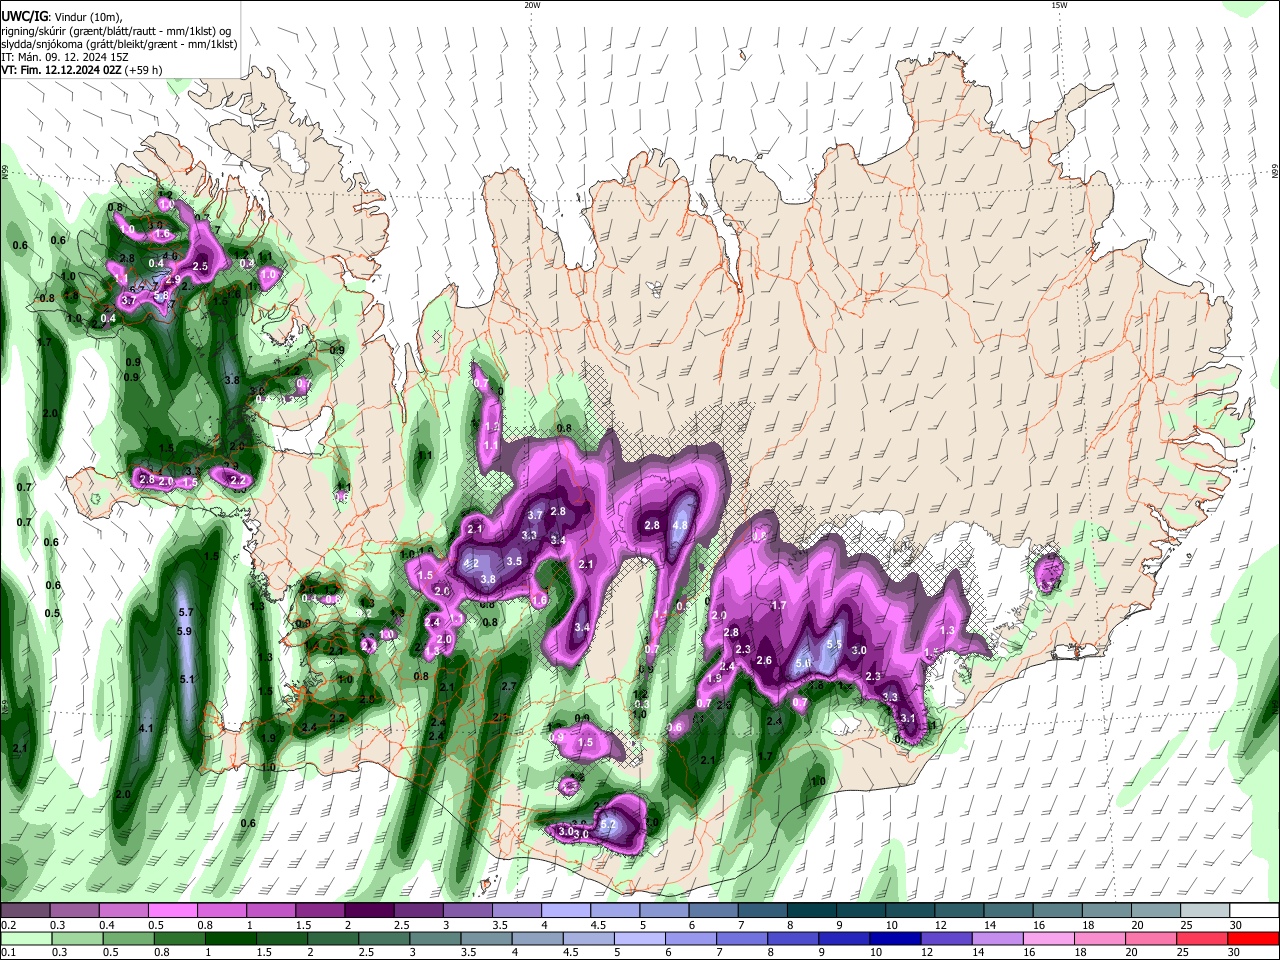Click the deep blue 10 swatch in the lower legend row
This screenshot has width=1280, height=960.
click(x=895, y=938)
